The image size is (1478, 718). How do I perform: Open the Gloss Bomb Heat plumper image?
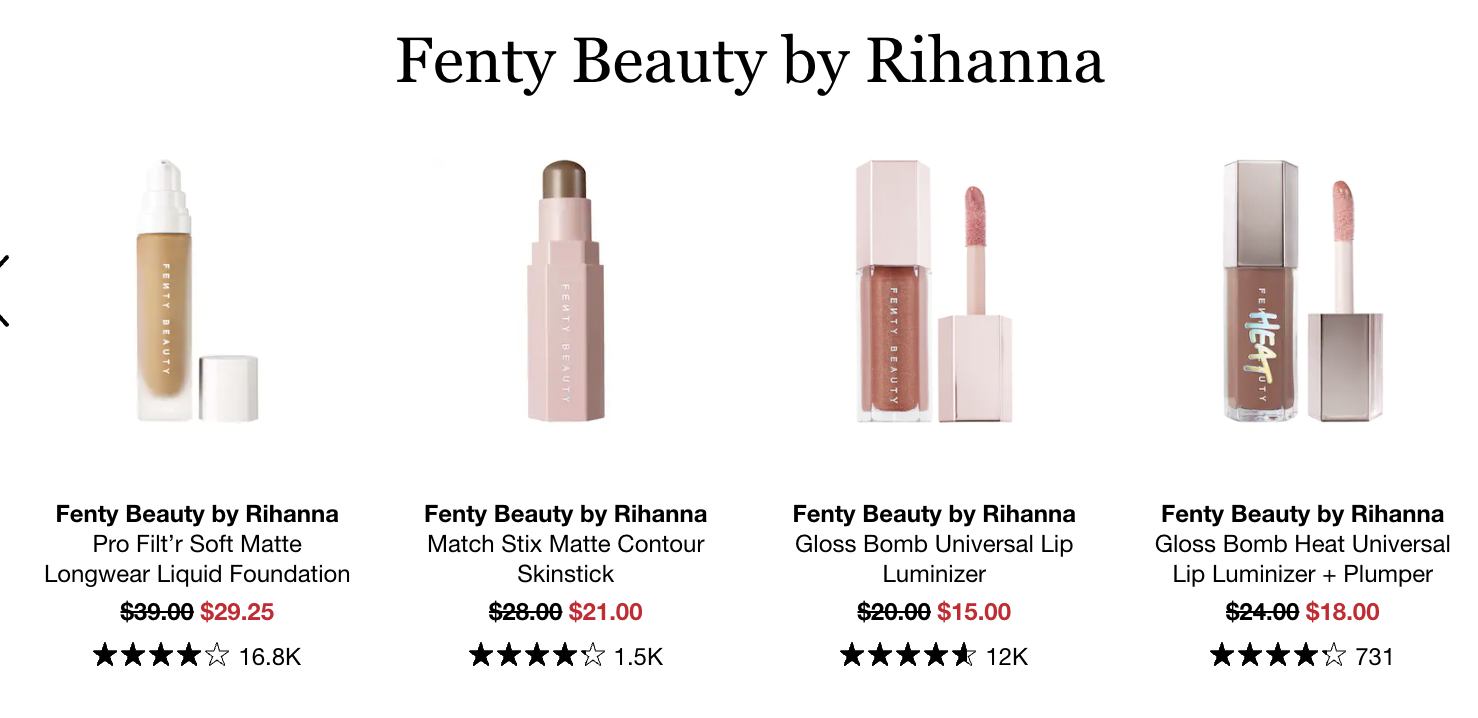[x=1303, y=291]
